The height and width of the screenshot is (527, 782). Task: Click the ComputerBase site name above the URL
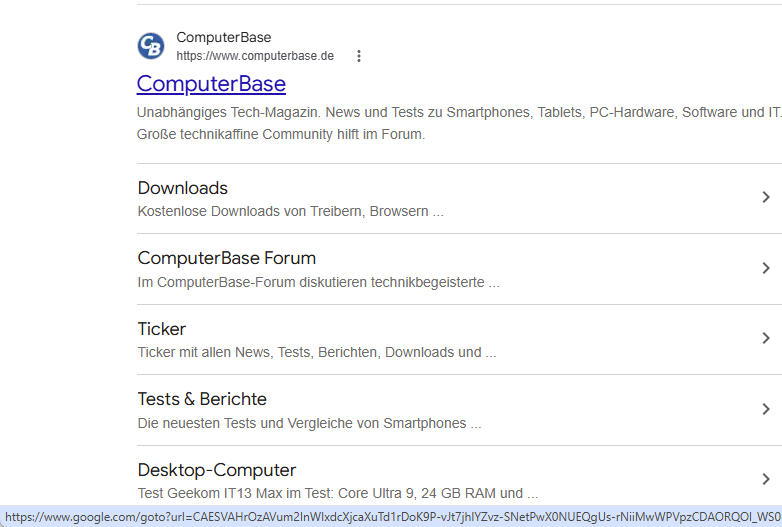click(223, 37)
